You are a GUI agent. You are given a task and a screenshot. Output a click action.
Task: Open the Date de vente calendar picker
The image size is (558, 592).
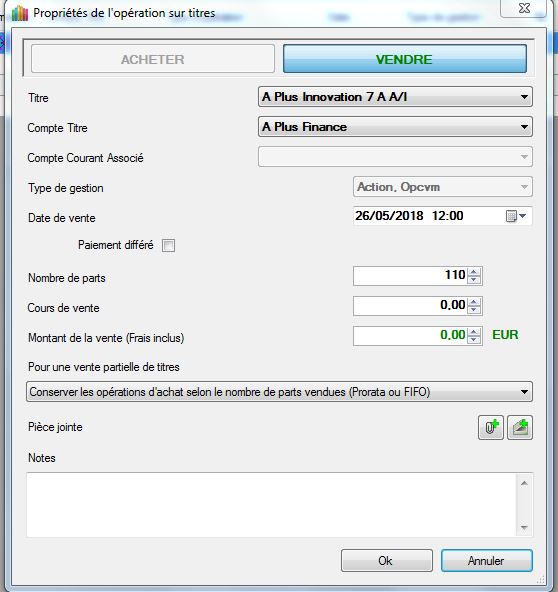click(x=516, y=216)
